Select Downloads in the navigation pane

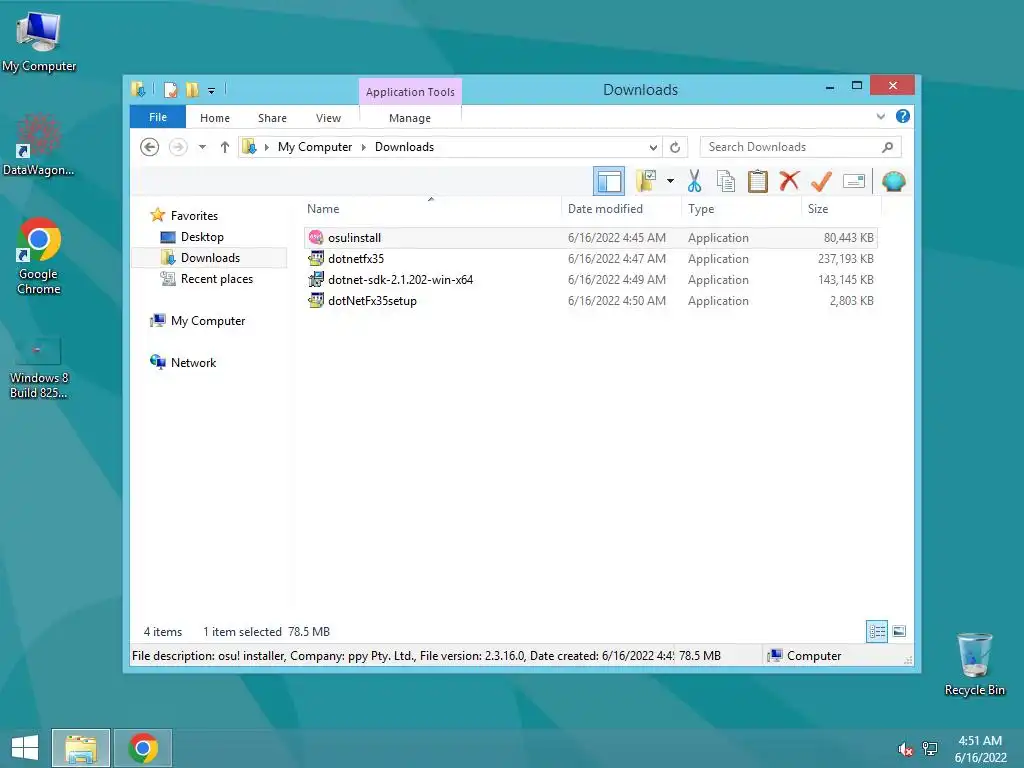[210, 257]
